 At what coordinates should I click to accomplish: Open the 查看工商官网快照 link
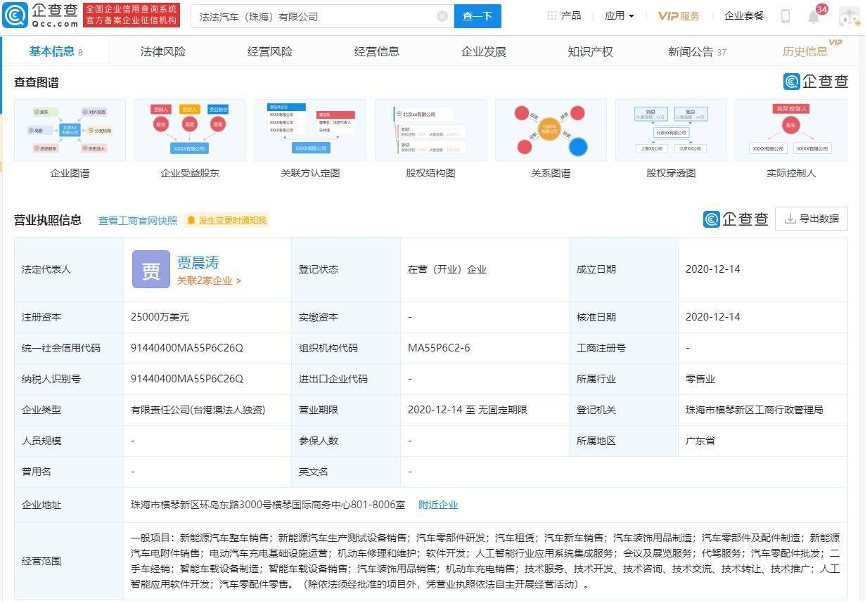(138, 220)
